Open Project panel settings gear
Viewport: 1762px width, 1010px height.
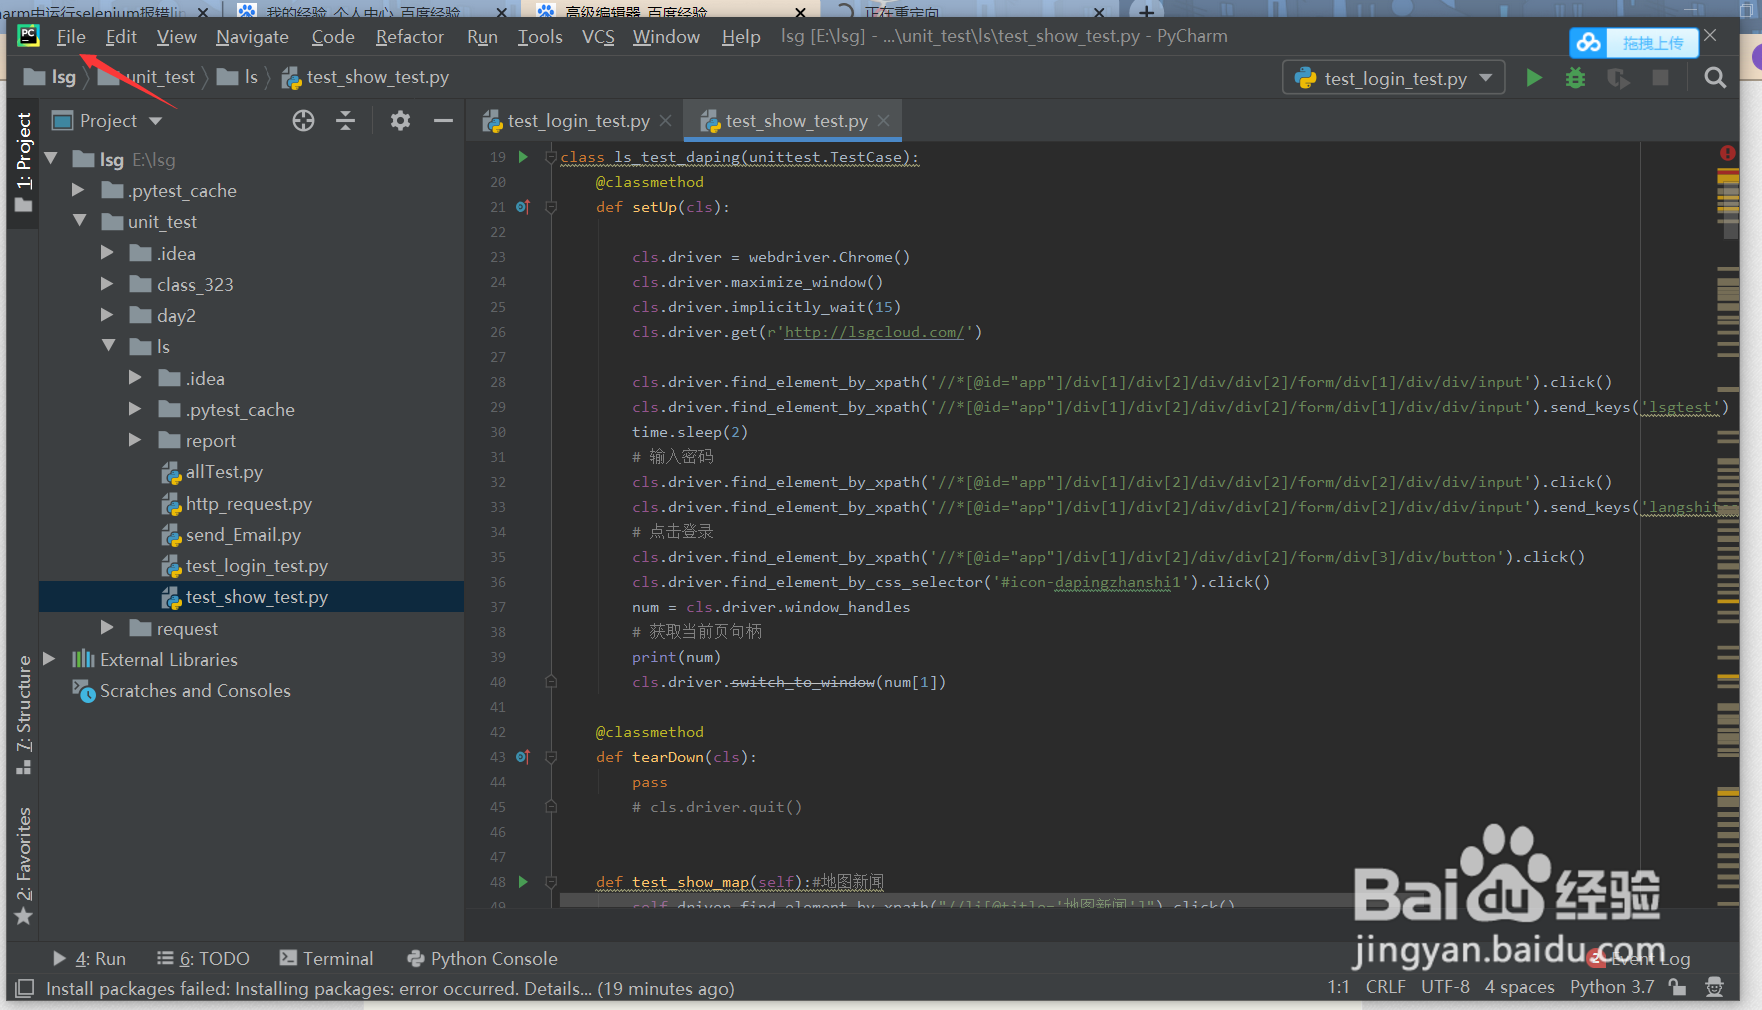tap(400, 121)
